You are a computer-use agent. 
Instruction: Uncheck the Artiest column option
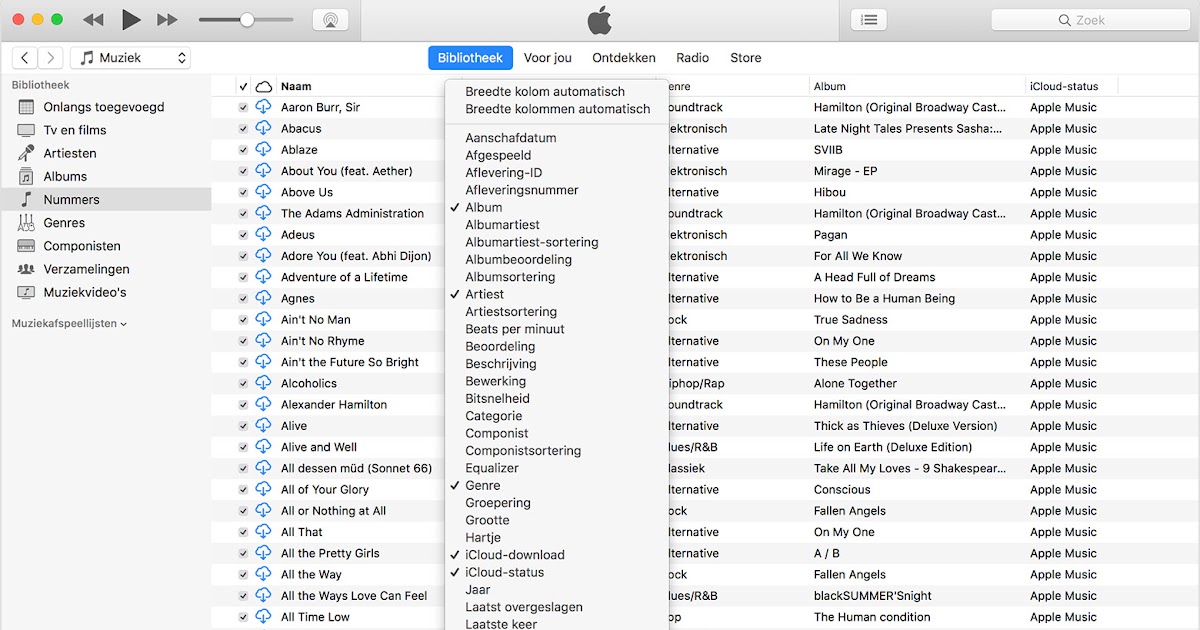485,294
